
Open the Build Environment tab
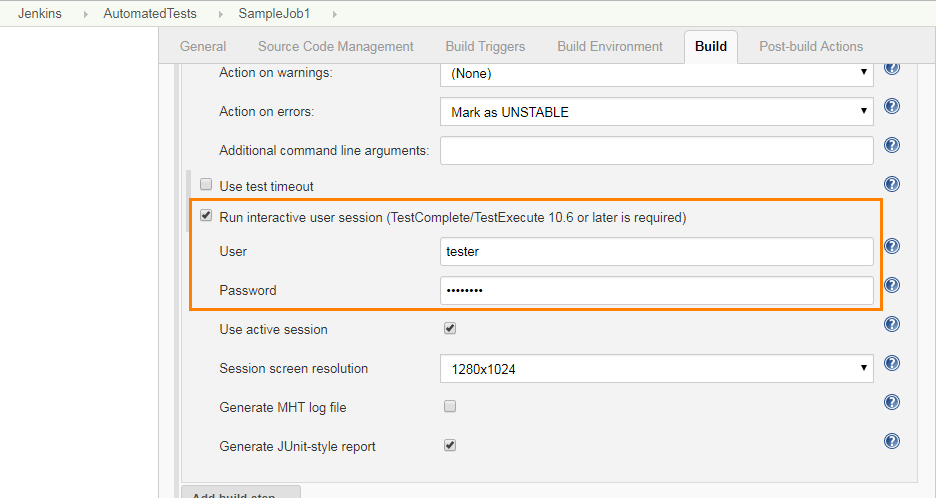coord(610,47)
